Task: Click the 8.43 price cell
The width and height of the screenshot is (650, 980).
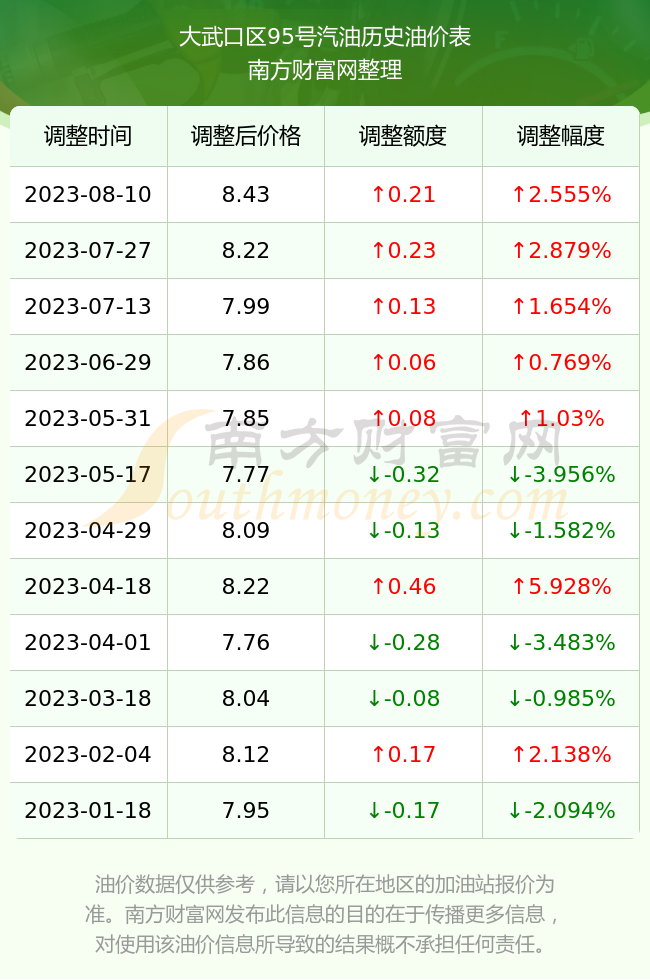Action: tap(246, 194)
